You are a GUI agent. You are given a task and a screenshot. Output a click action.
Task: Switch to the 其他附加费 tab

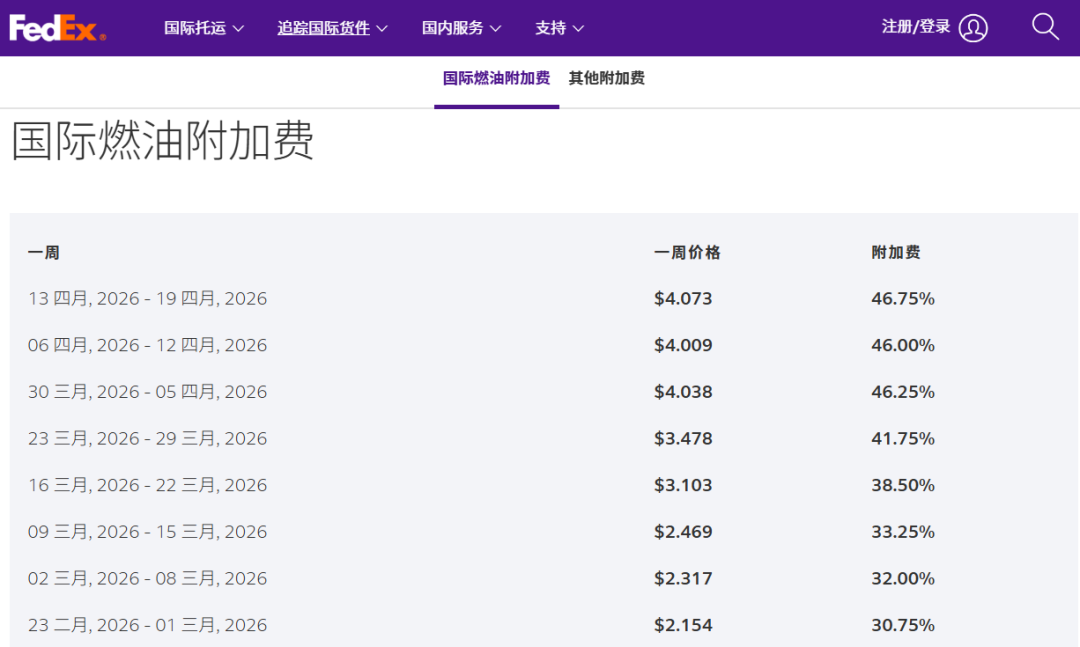coord(606,78)
